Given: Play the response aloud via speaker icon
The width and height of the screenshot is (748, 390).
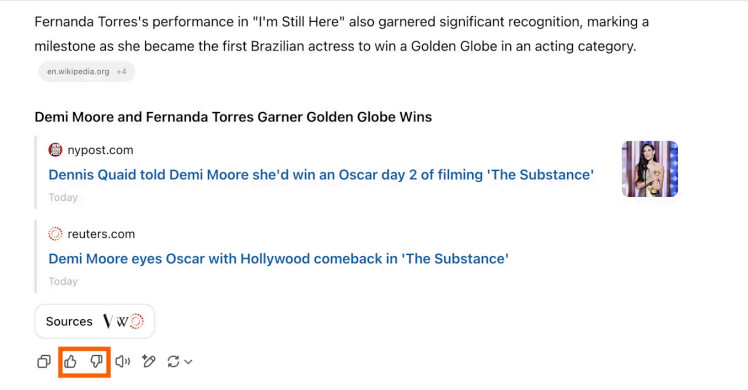Looking at the screenshot, I should coord(123,362).
